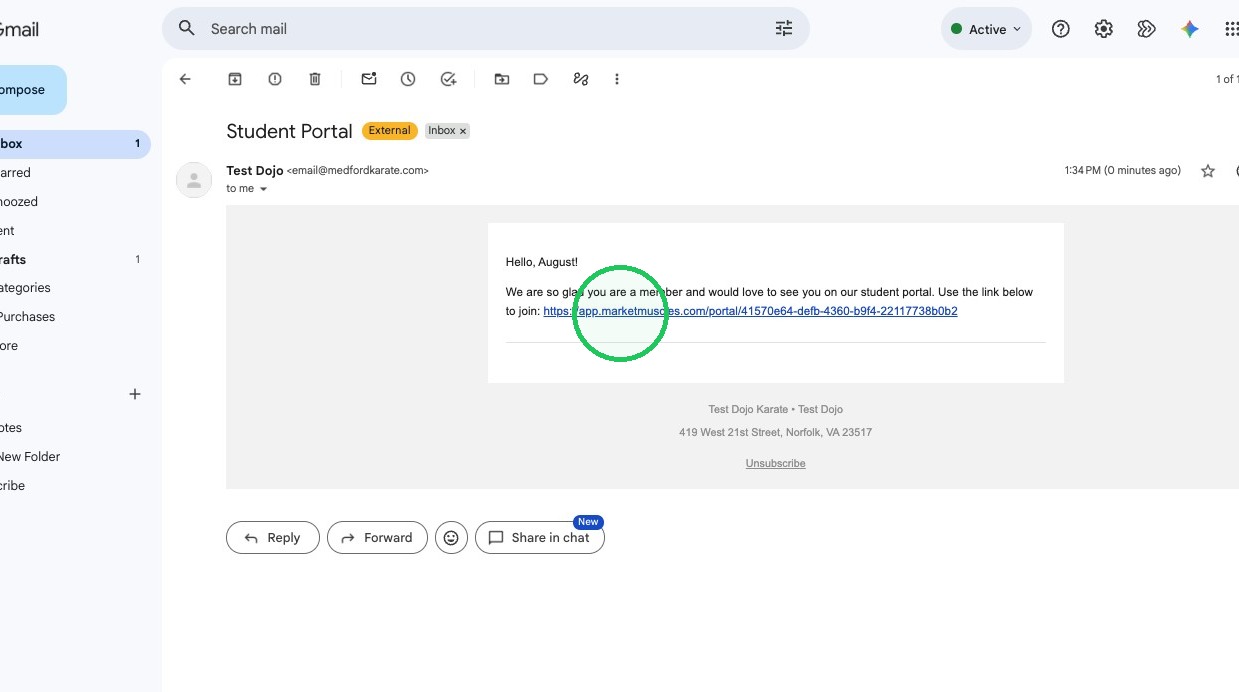The image size is (1239, 692).
Task: Star the Test Dojo email
Action: coord(1208,171)
